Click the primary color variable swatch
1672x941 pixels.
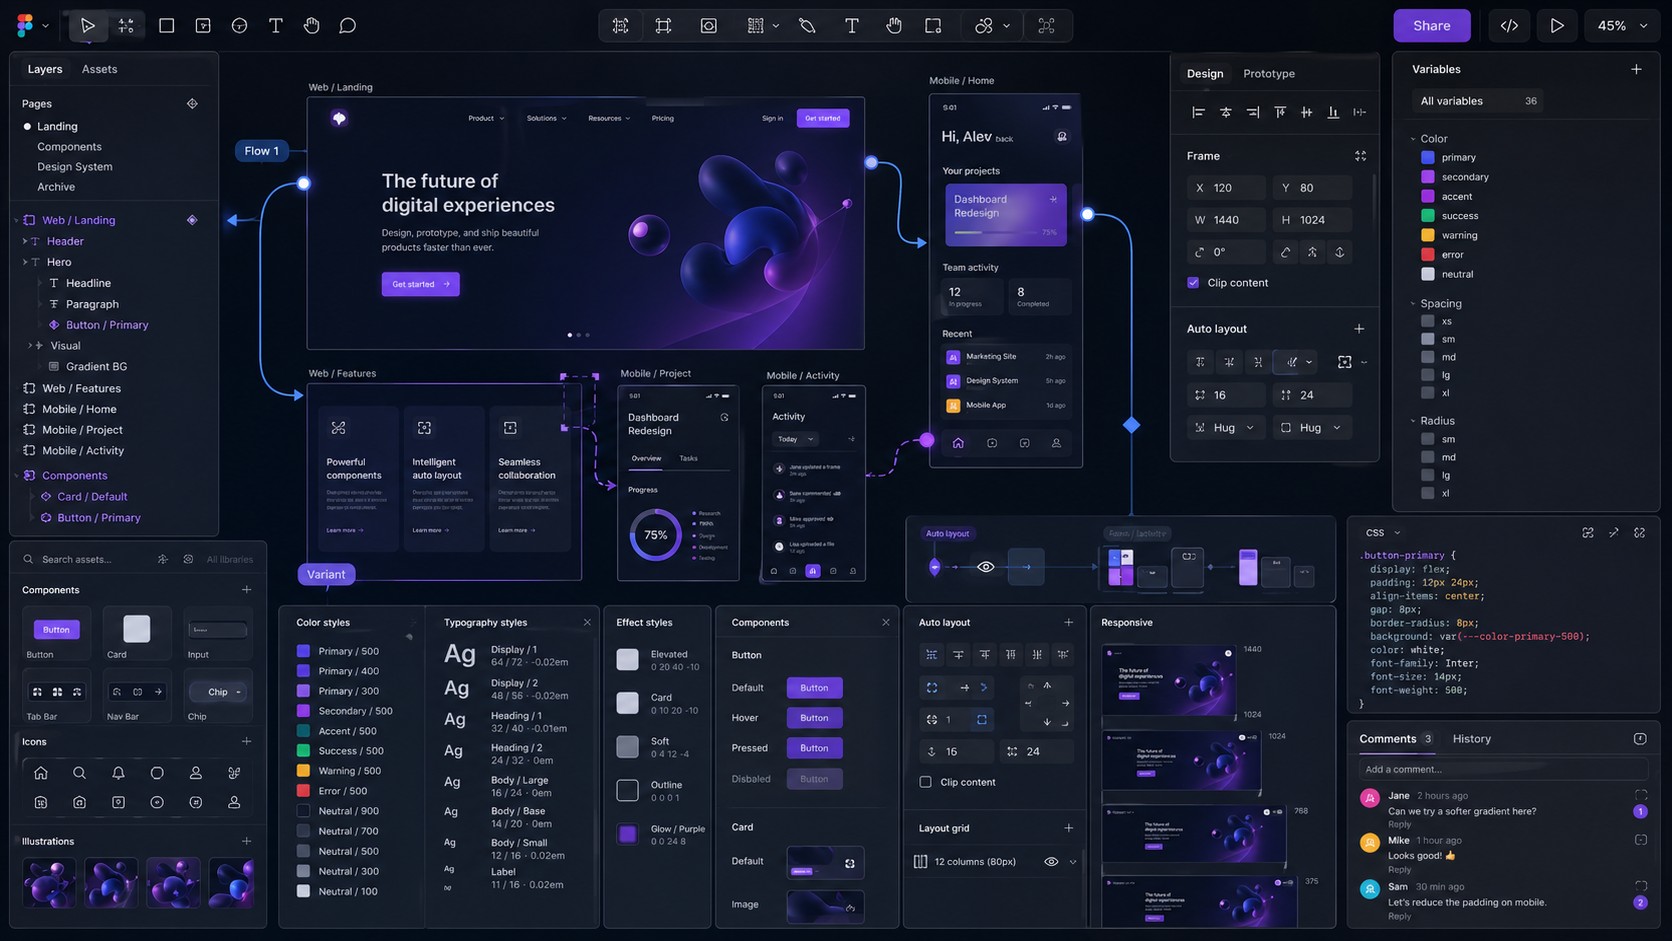(x=1428, y=157)
